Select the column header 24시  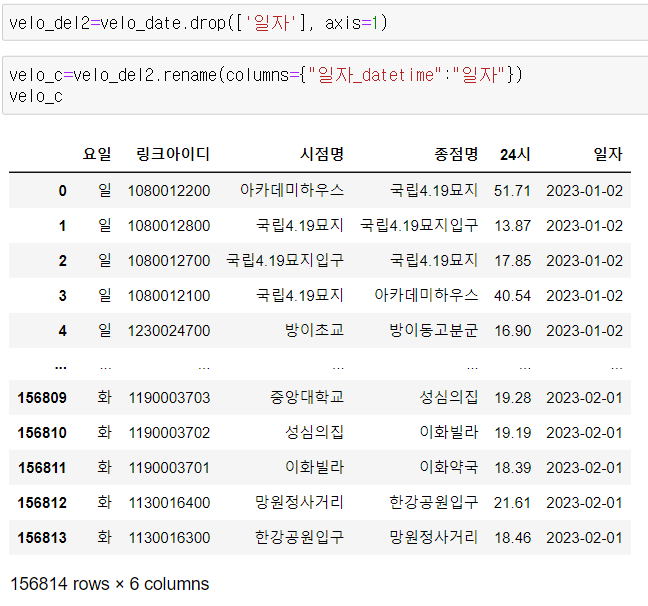click(515, 154)
